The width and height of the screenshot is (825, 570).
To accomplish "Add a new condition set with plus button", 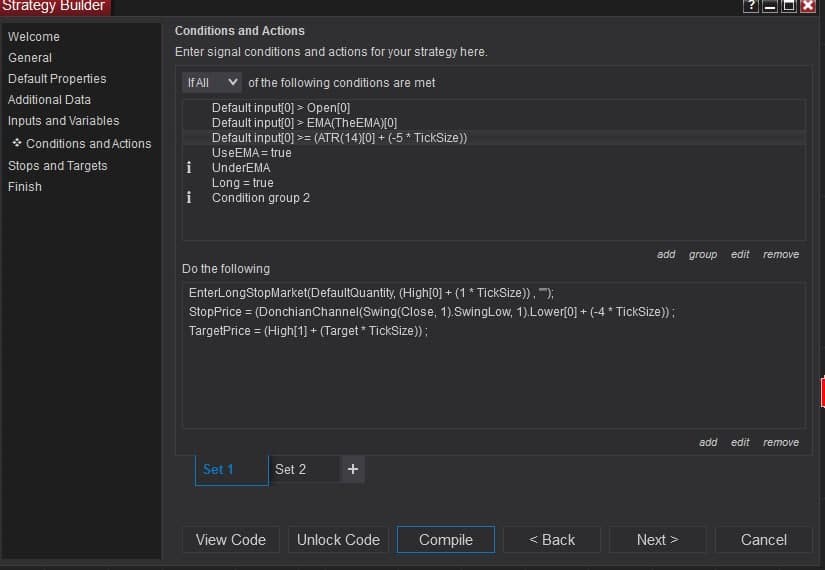I will click(352, 469).
